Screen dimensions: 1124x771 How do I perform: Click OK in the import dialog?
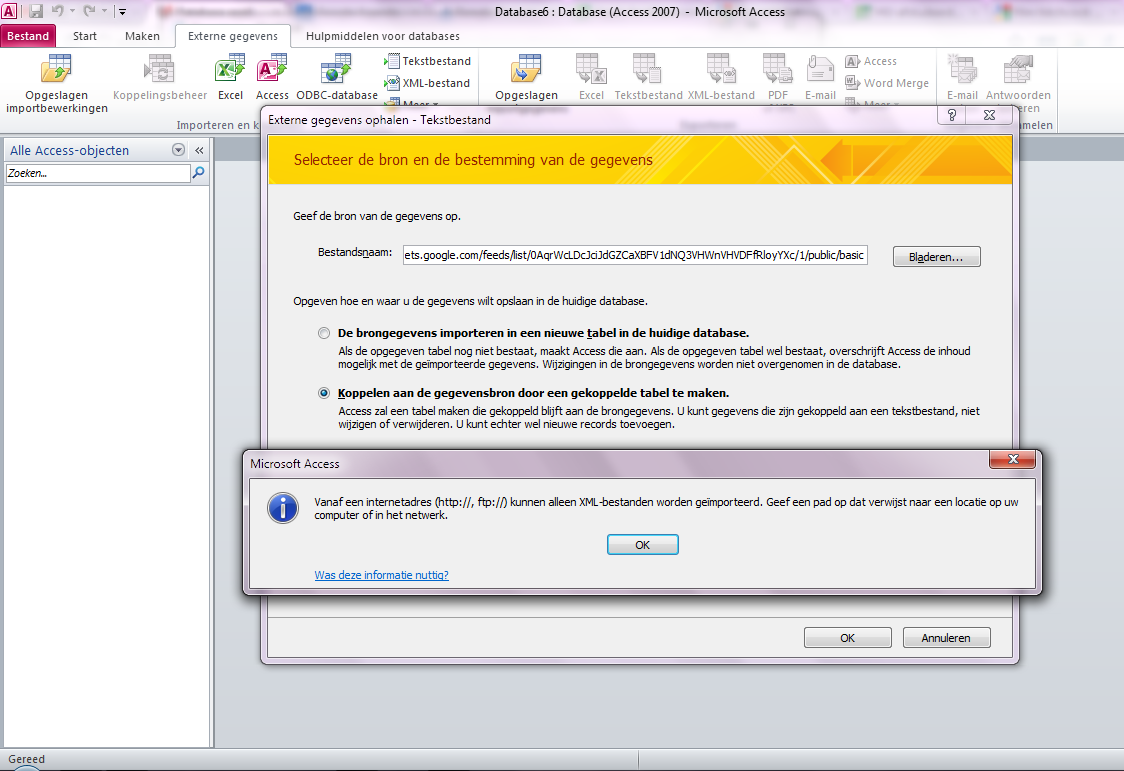pyautogui.click(x=847, y=638)
